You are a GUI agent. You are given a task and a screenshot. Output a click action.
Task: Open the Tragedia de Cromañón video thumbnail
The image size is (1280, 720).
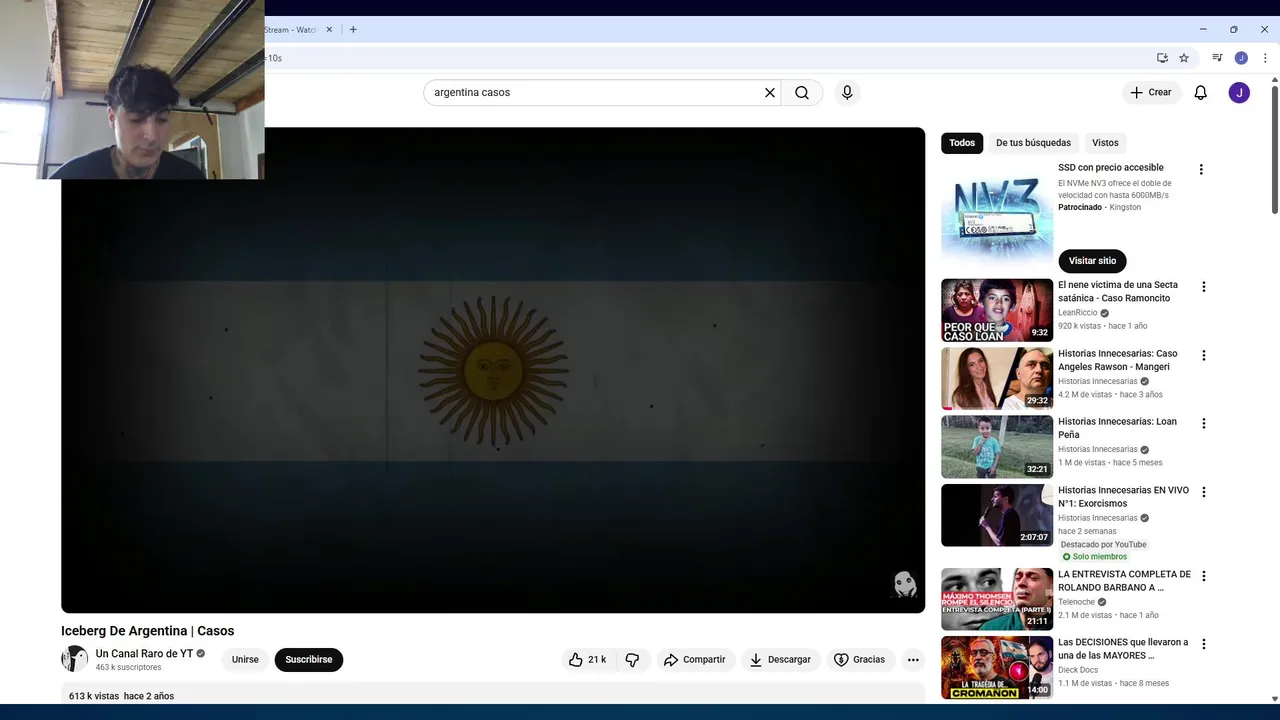tap(997, 667)
